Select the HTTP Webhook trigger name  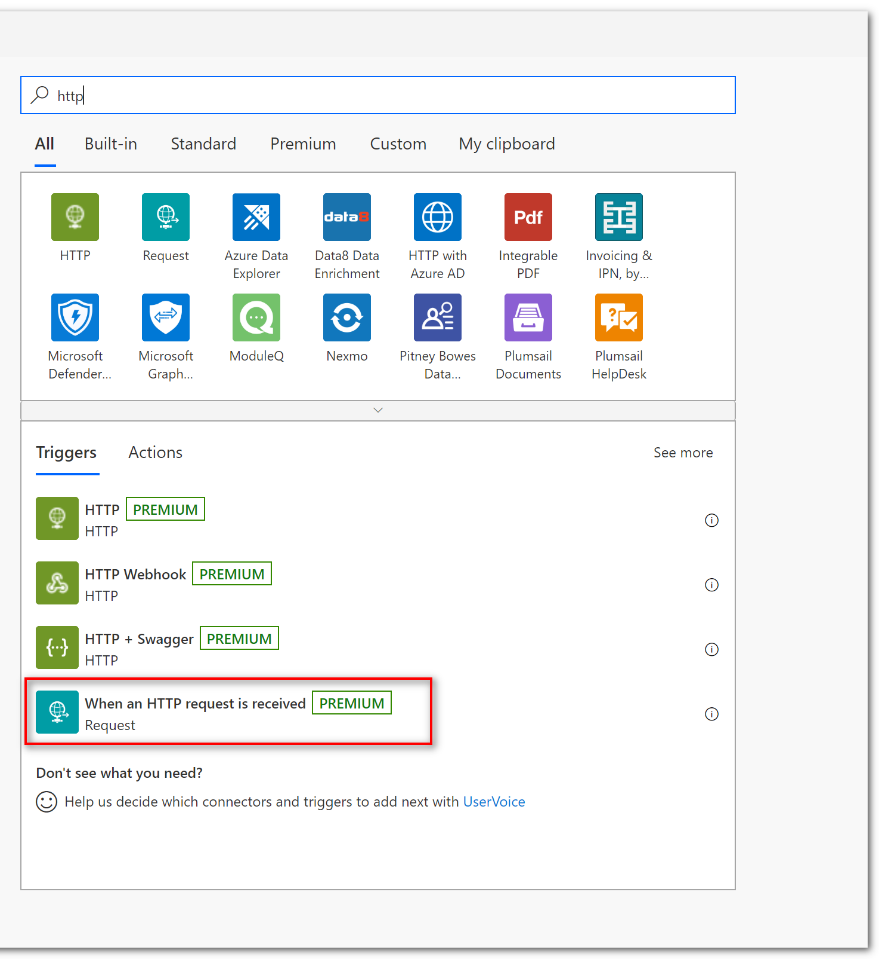136,574
